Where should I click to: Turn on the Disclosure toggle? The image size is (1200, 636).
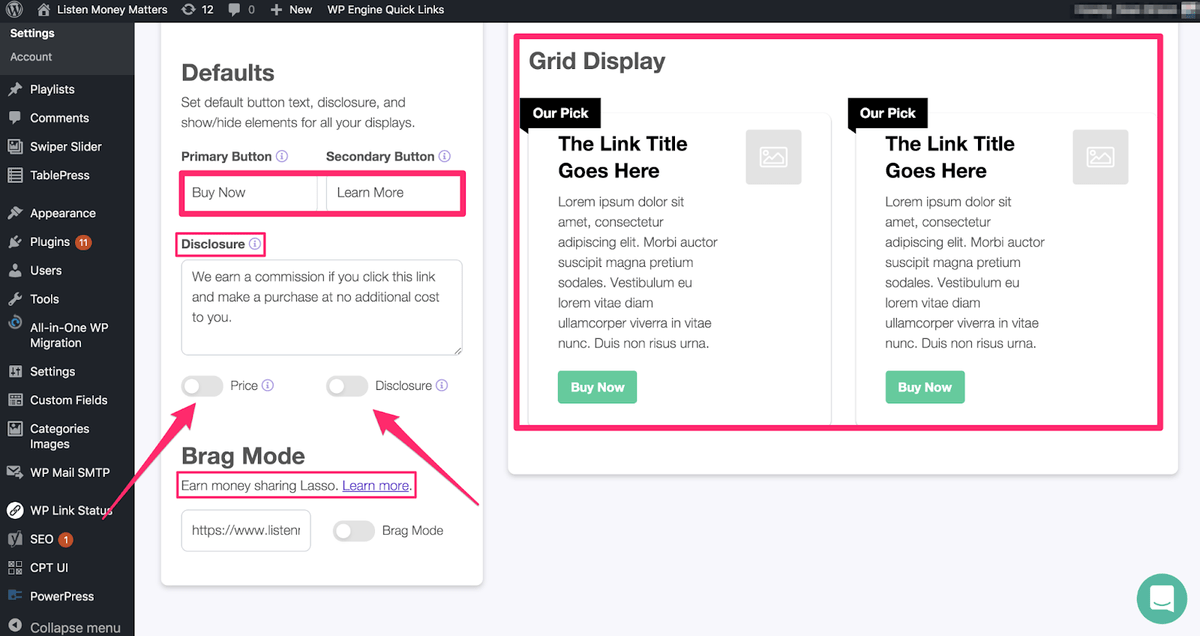point(347,386)
